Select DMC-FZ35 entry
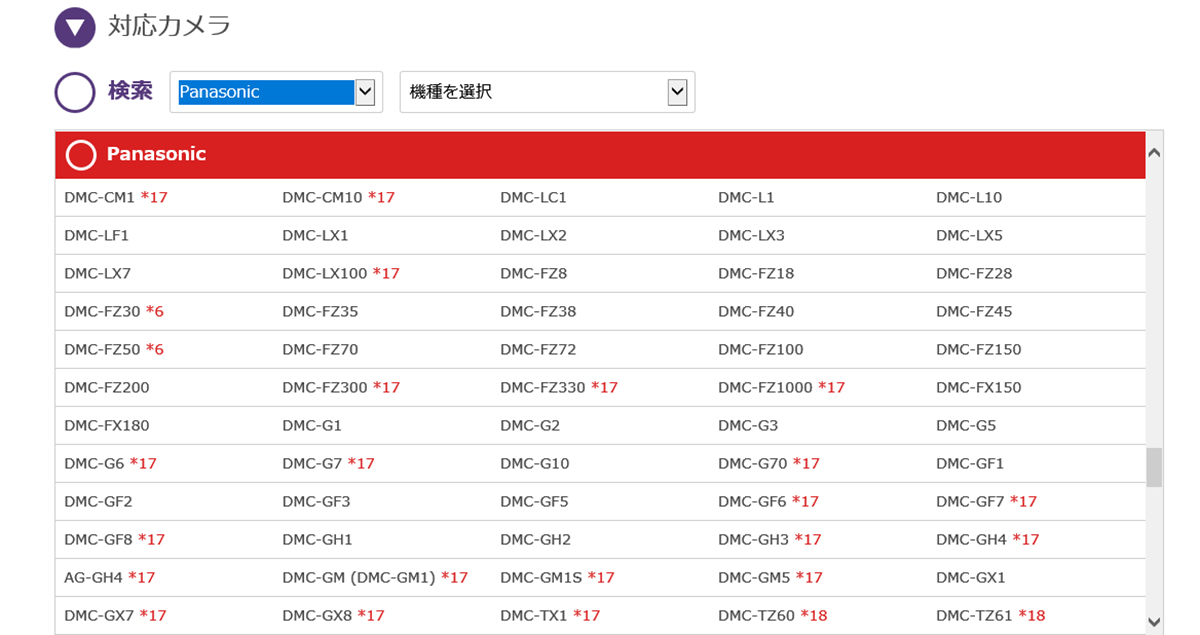Viewport: 1200px width, 635px height. 320,312
